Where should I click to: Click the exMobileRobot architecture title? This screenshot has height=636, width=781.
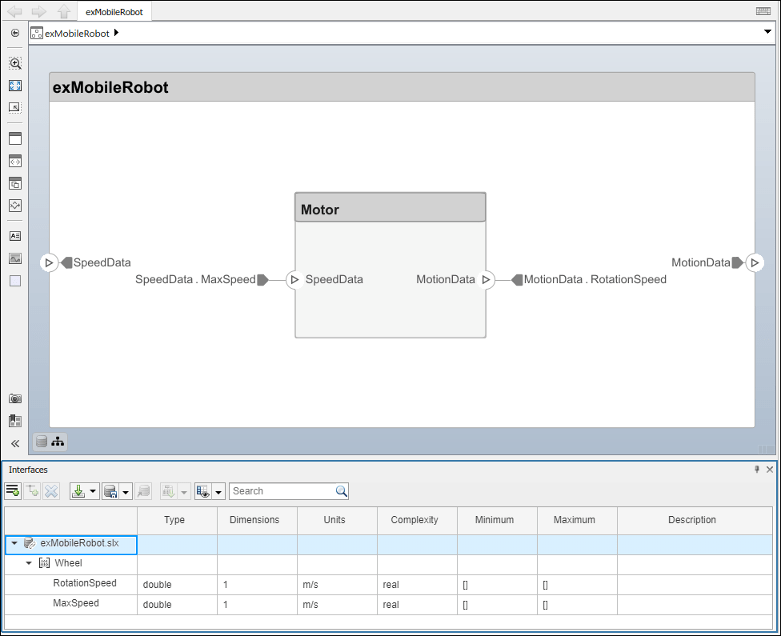pyautogui.click(x=111, y=88)
